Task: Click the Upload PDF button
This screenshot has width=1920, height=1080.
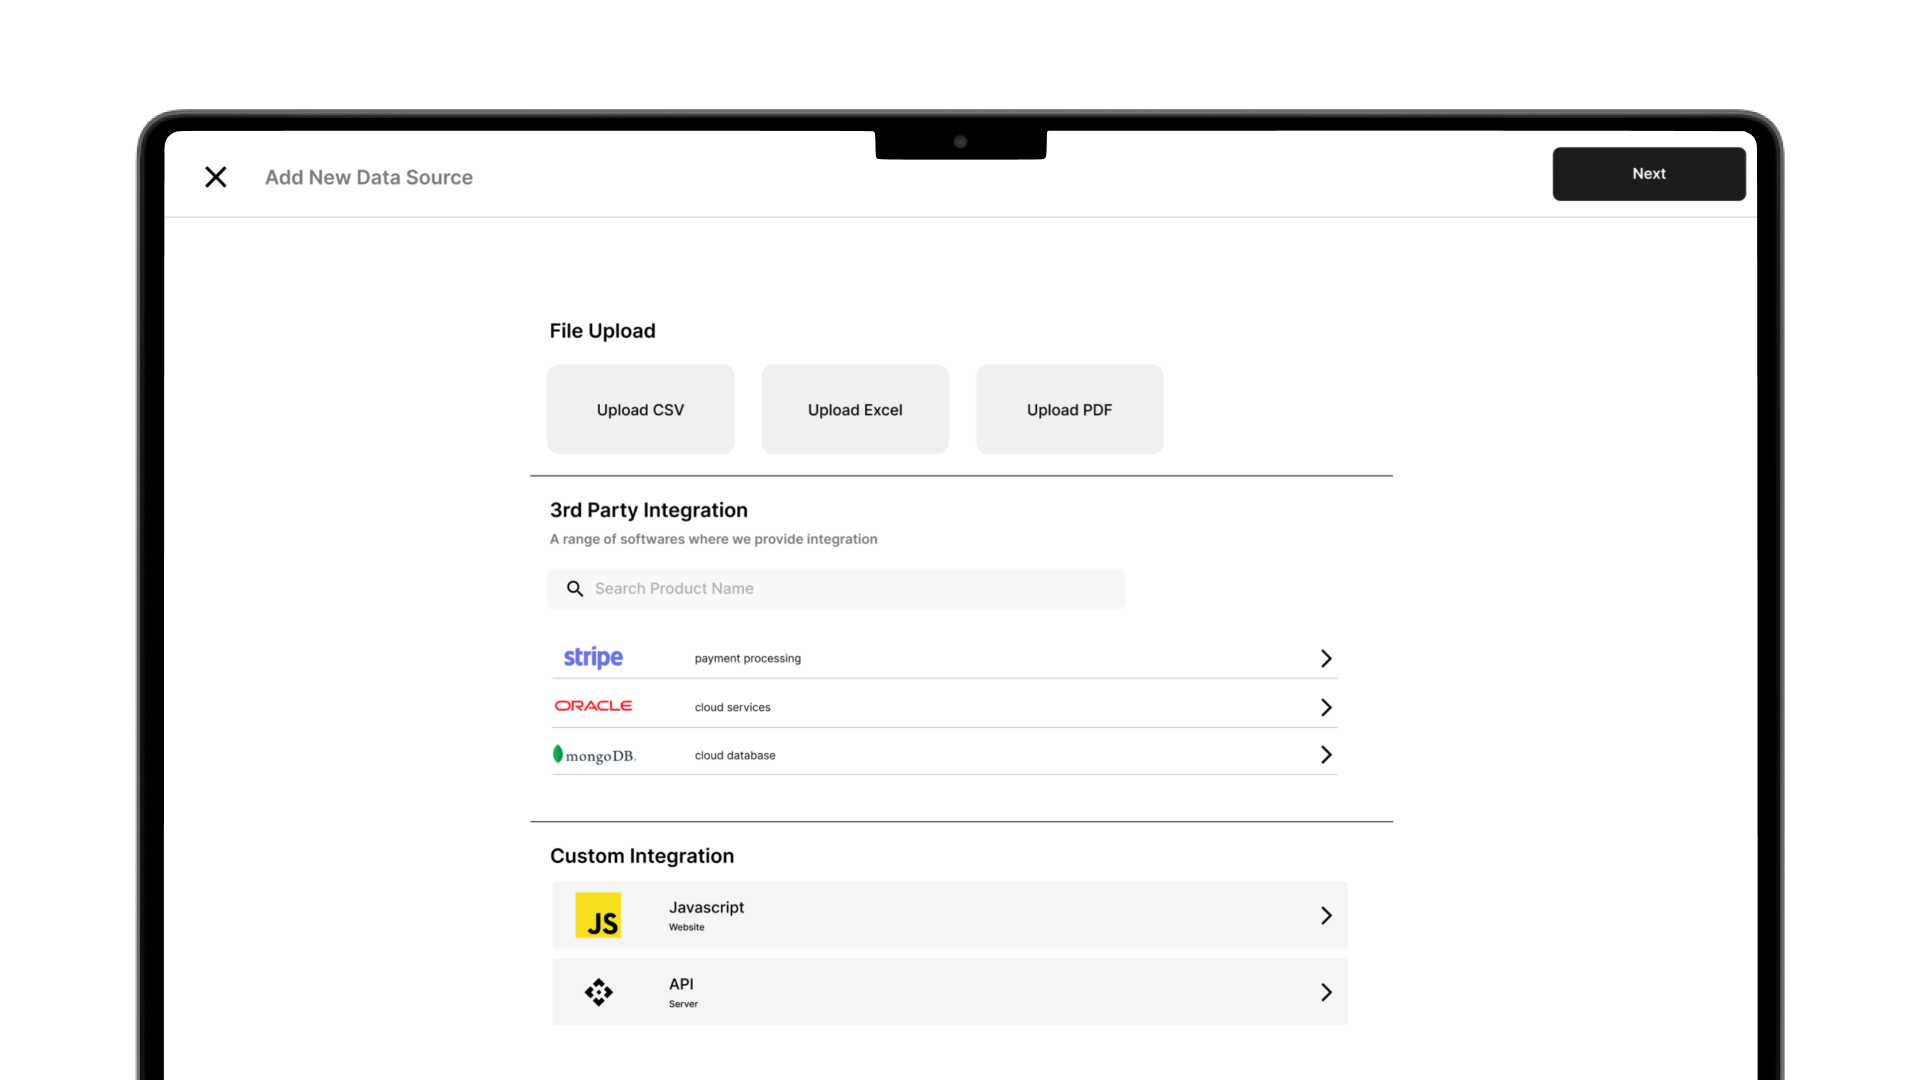Action: (1069, 409)
